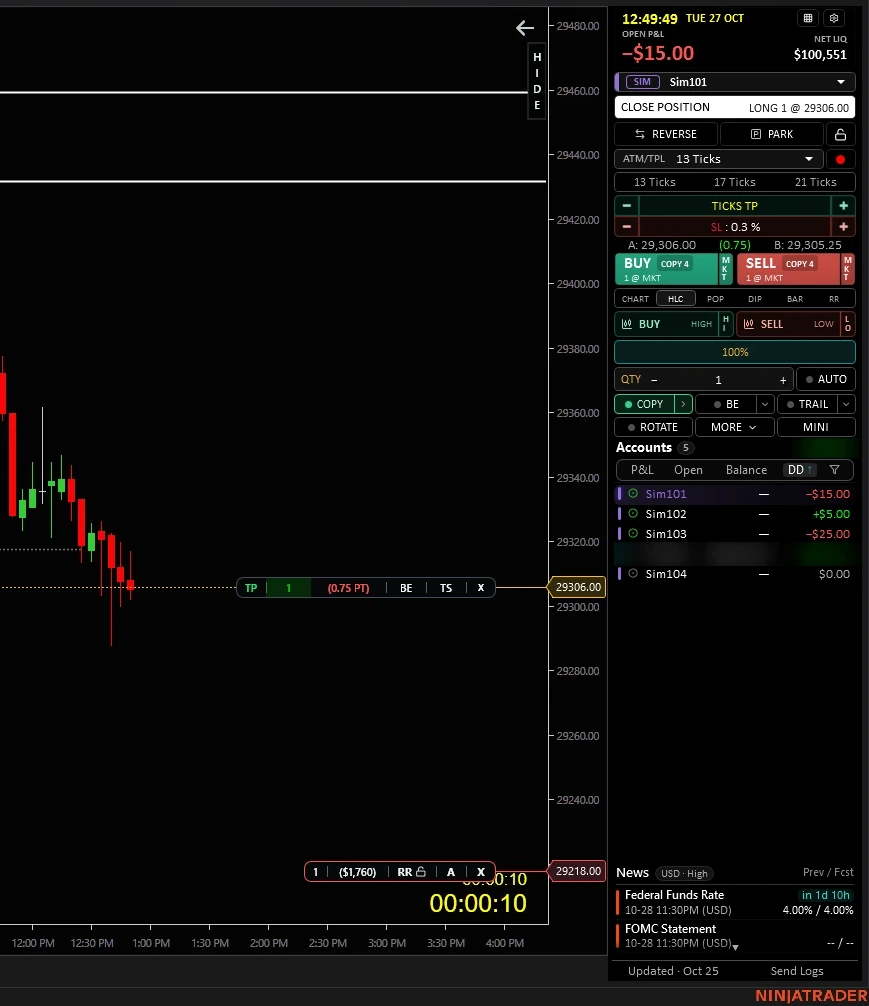Select the 21 Ticks preset

(816, 182)
